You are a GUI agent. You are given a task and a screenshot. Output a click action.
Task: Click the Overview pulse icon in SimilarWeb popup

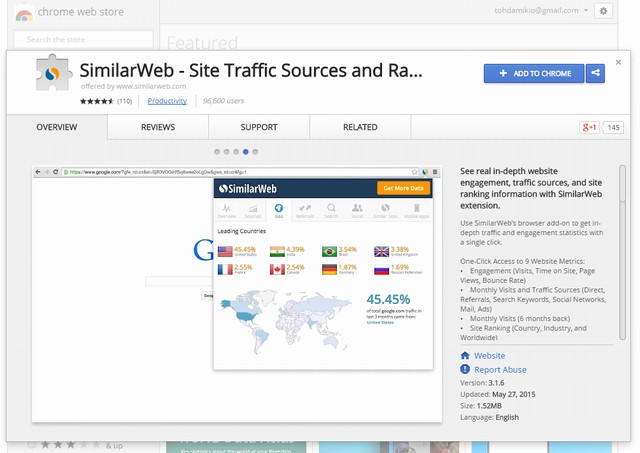pos(227,208)
